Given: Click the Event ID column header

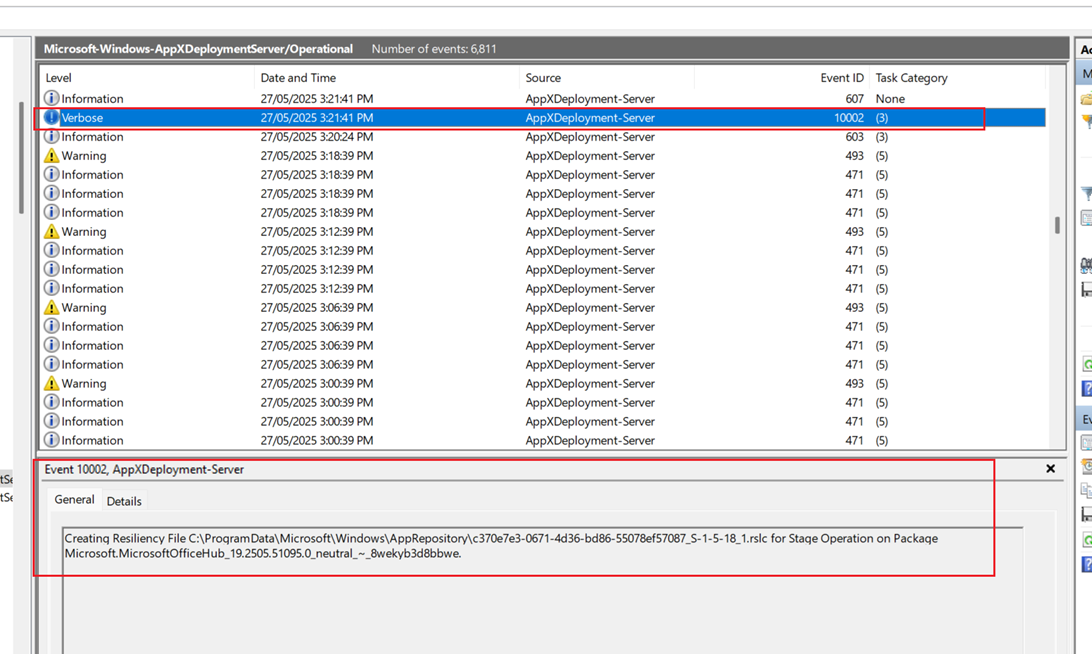Looking at the screenshot, I should (x=842, y=78).
